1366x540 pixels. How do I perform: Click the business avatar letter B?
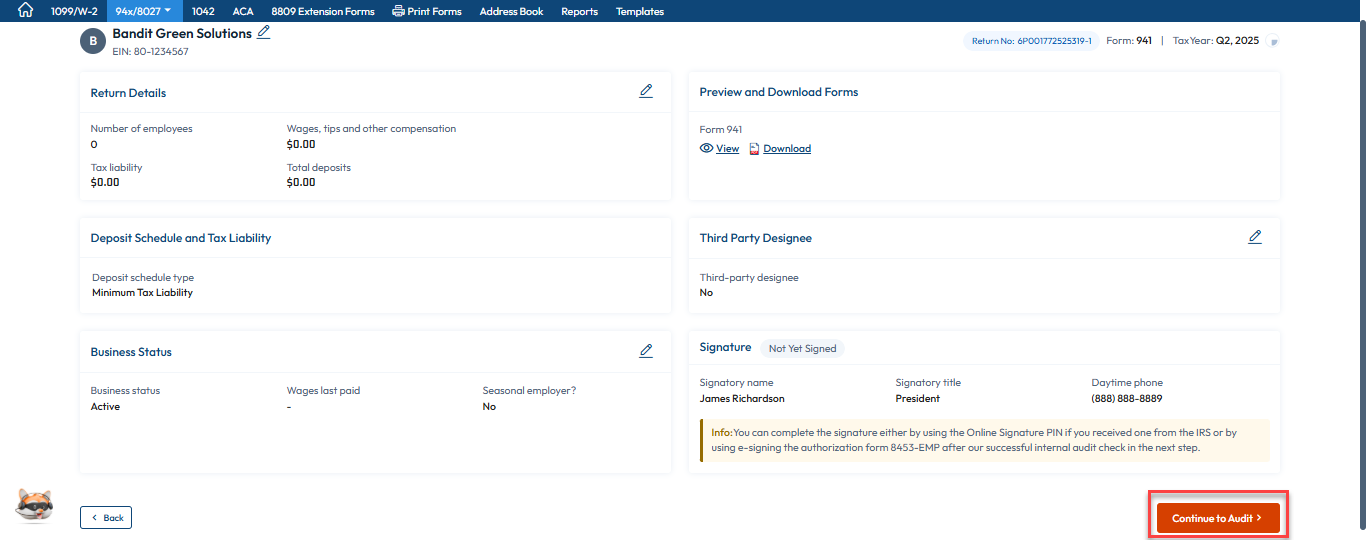[93, 40]
